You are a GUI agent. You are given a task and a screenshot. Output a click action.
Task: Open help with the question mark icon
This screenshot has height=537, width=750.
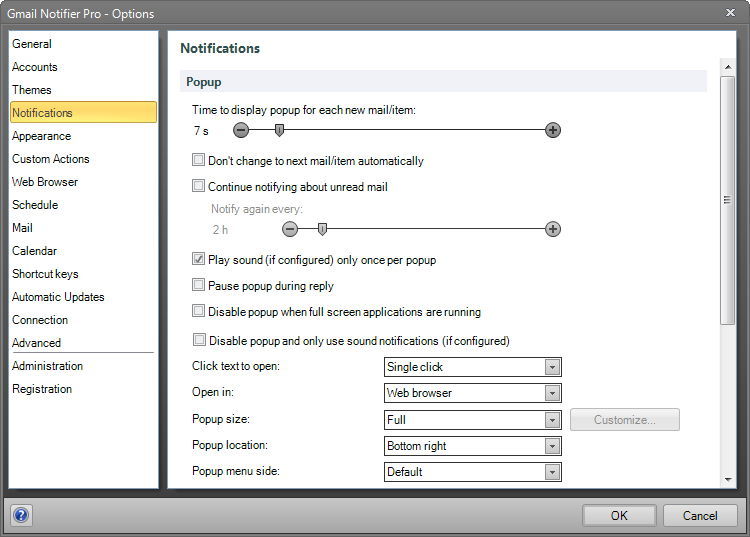tap(21, 515)
